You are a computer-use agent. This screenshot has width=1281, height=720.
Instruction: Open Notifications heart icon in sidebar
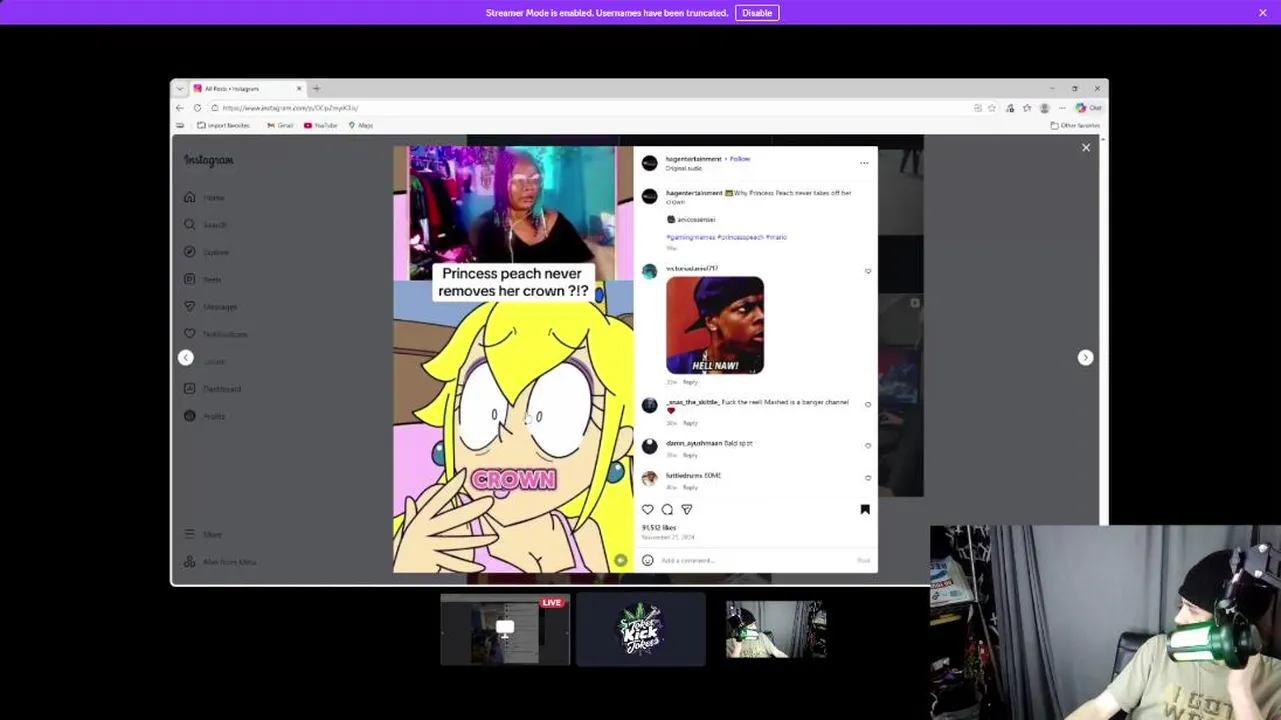click(x=190, y=334)
